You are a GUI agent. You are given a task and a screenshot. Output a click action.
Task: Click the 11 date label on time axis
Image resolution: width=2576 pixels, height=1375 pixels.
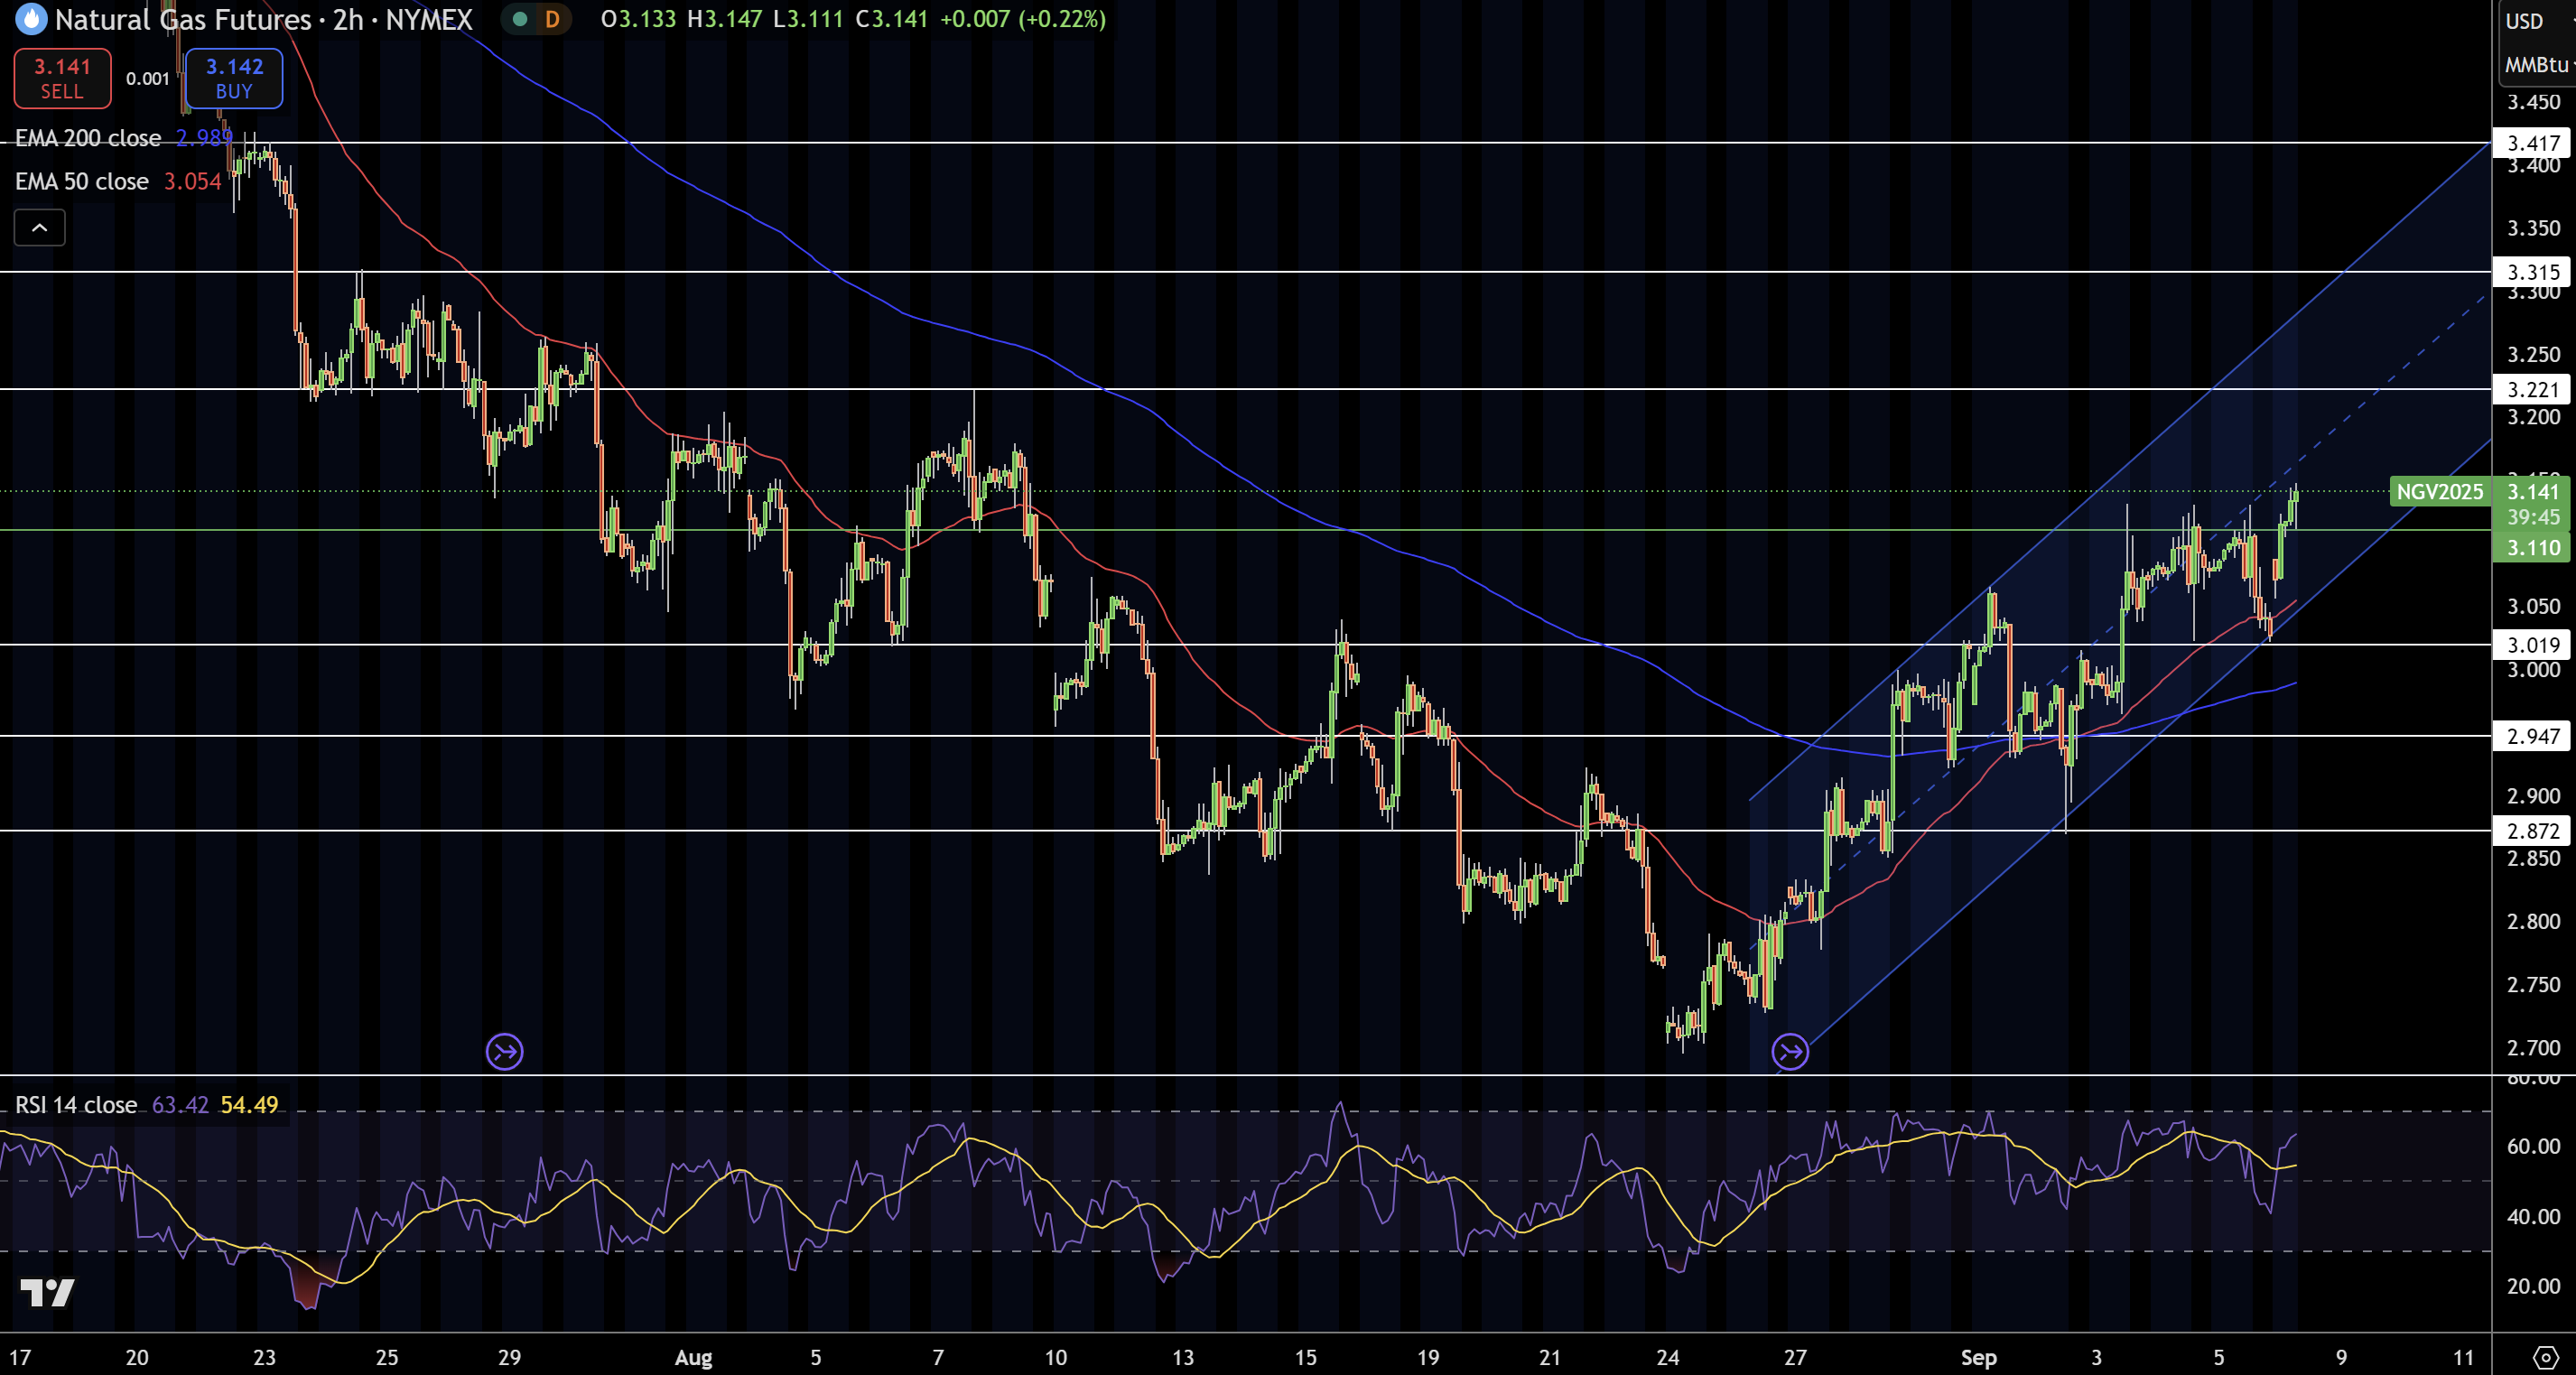(x=2463, y=1358)
